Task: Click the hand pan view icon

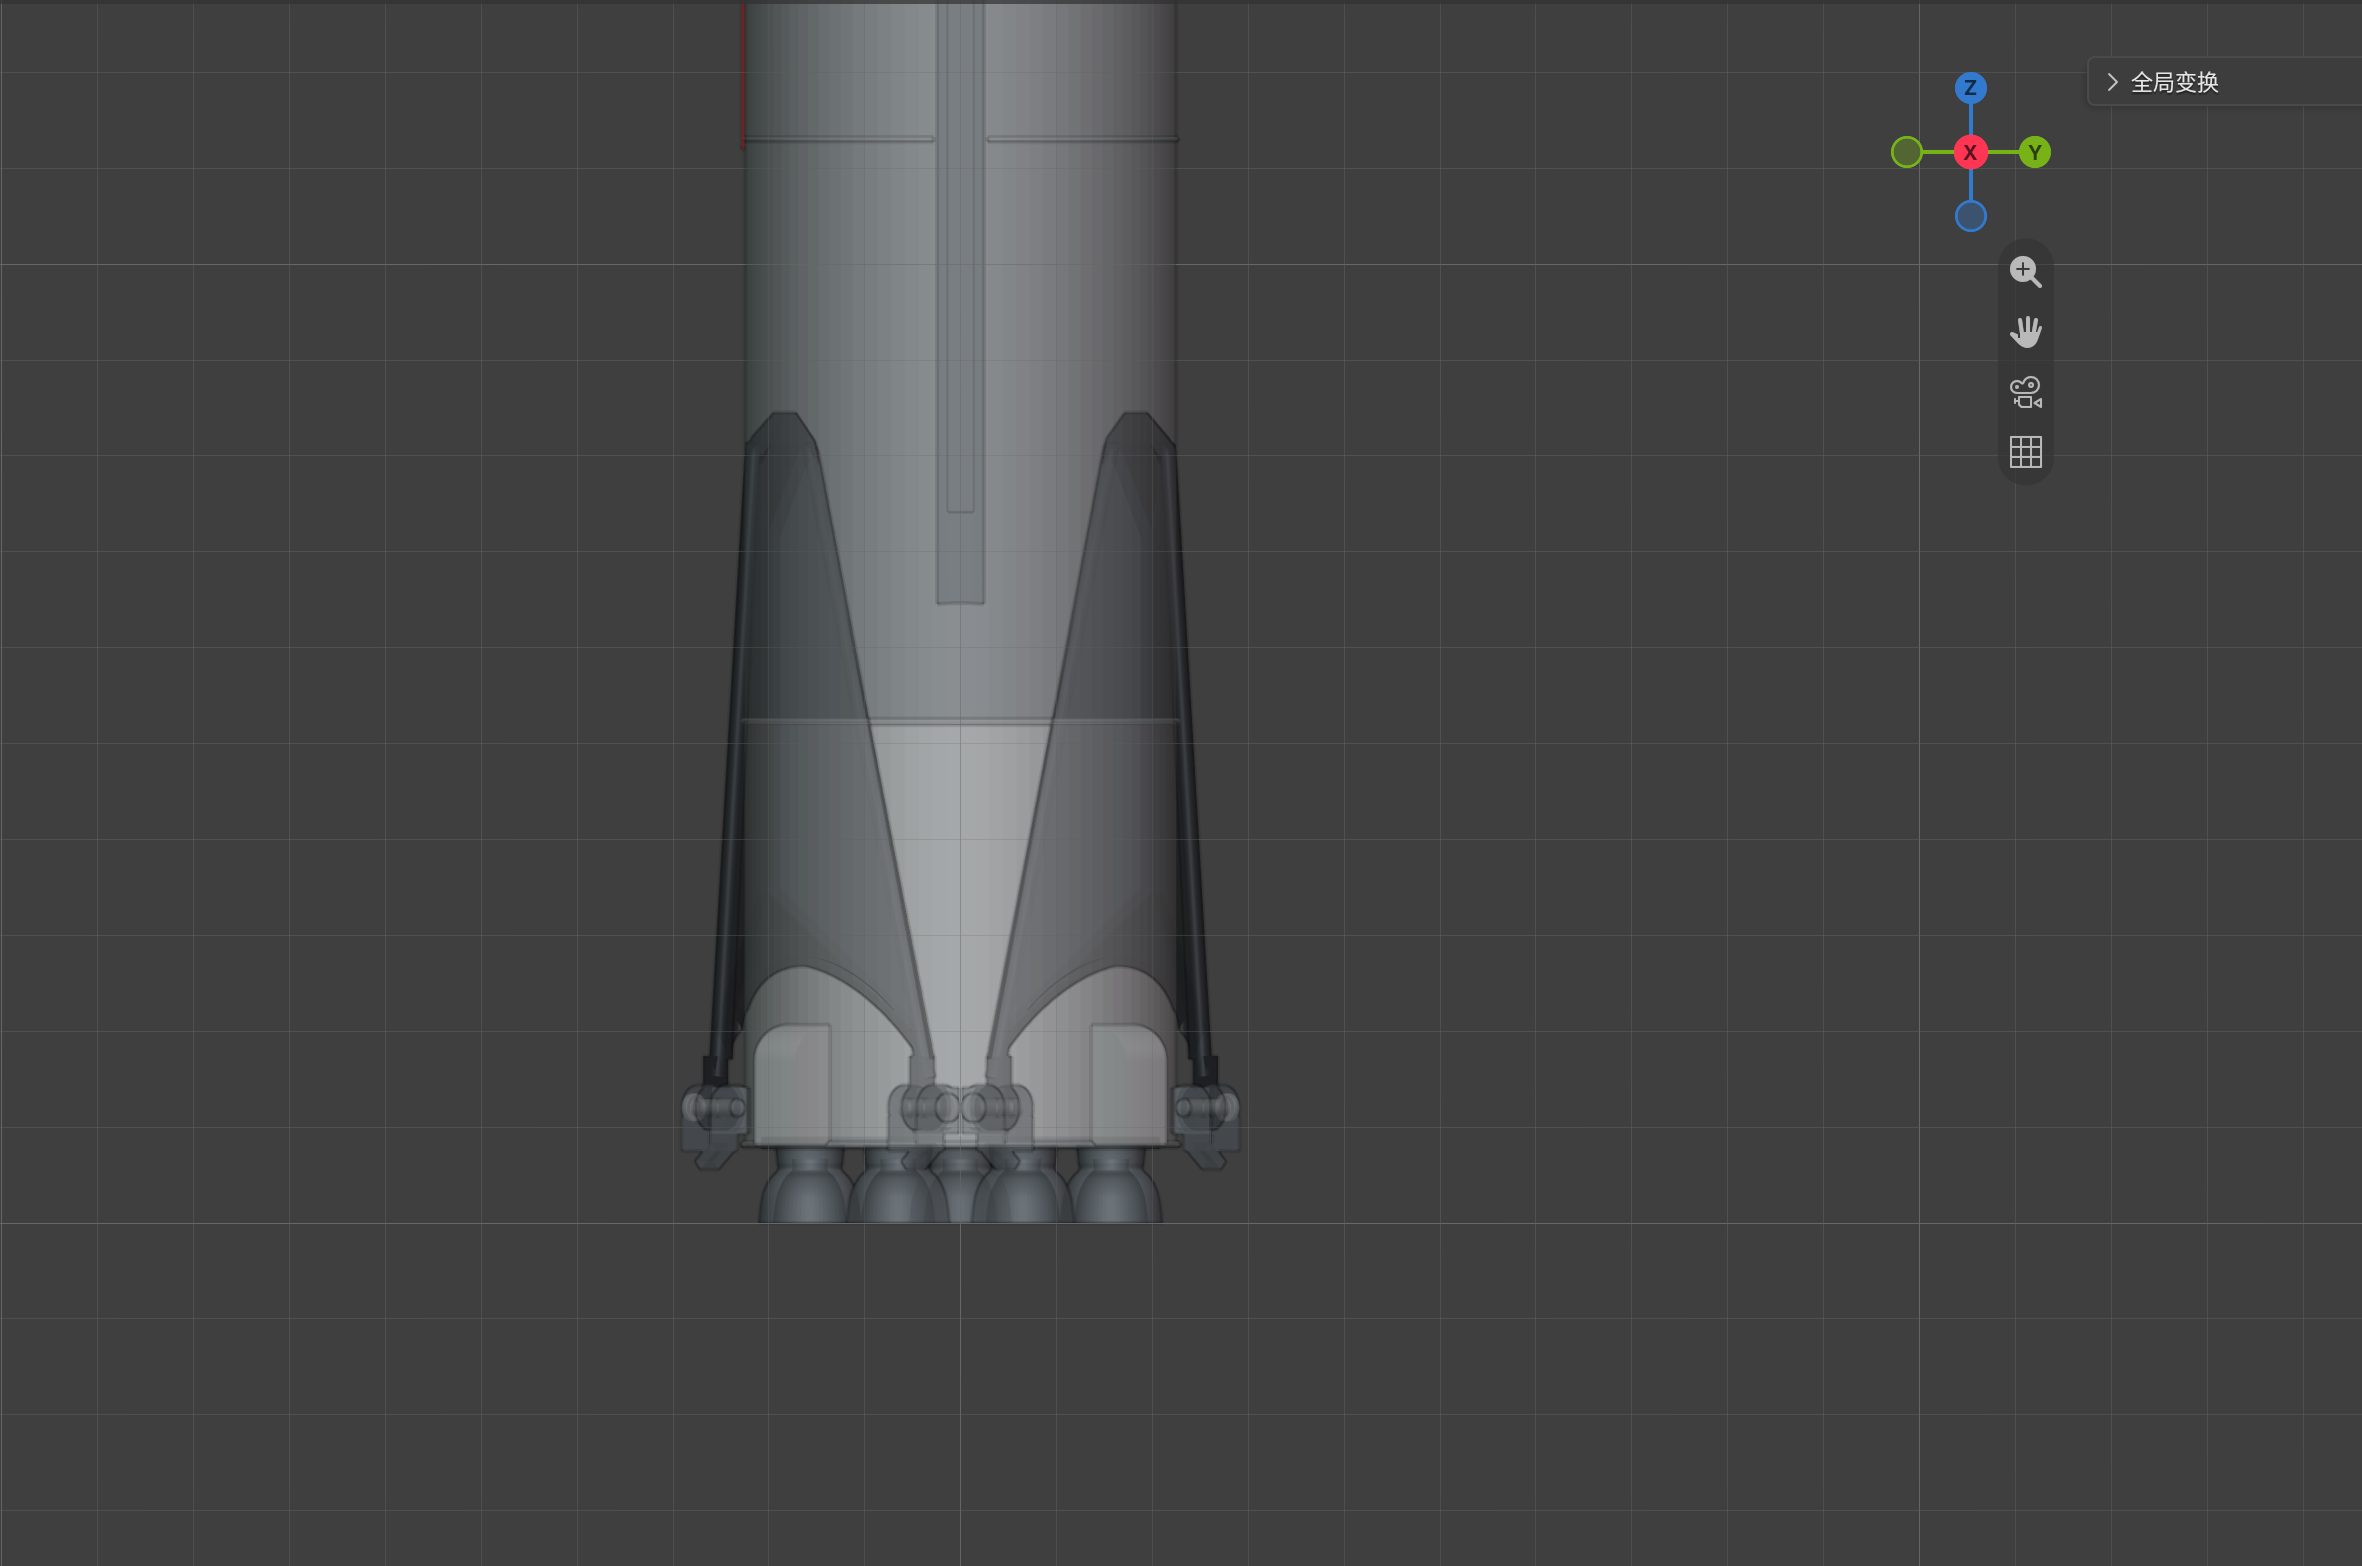Action: click(2025, 332)
